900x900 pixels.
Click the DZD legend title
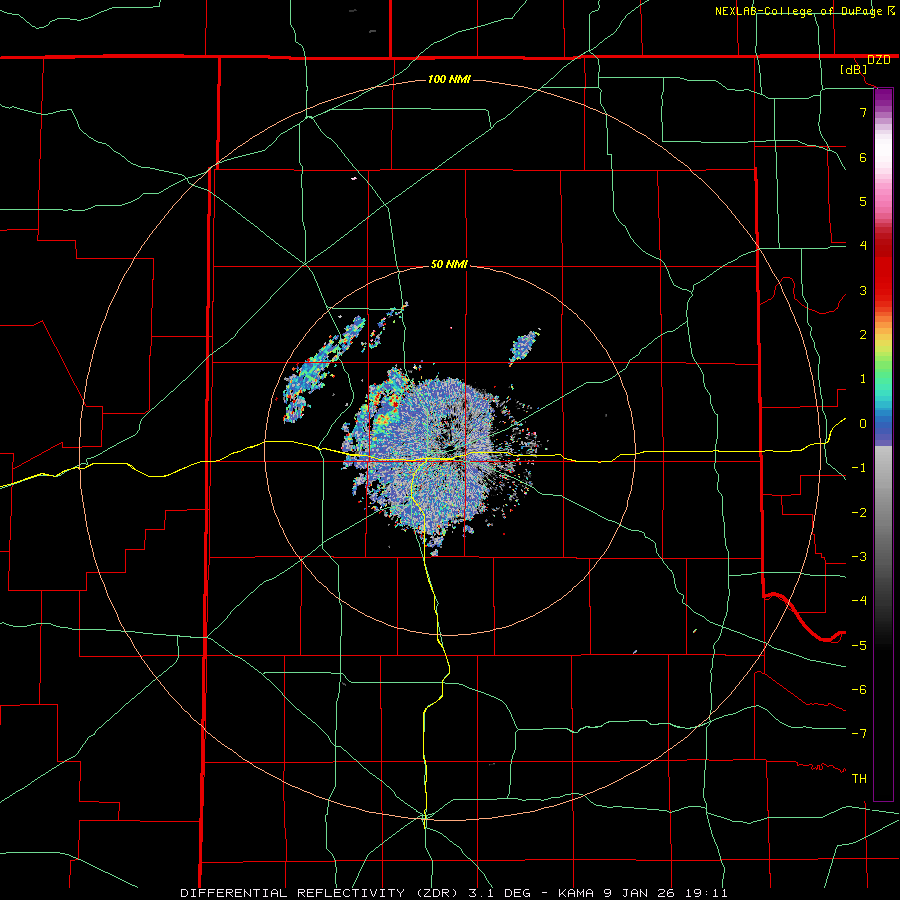tap(879, 60)
